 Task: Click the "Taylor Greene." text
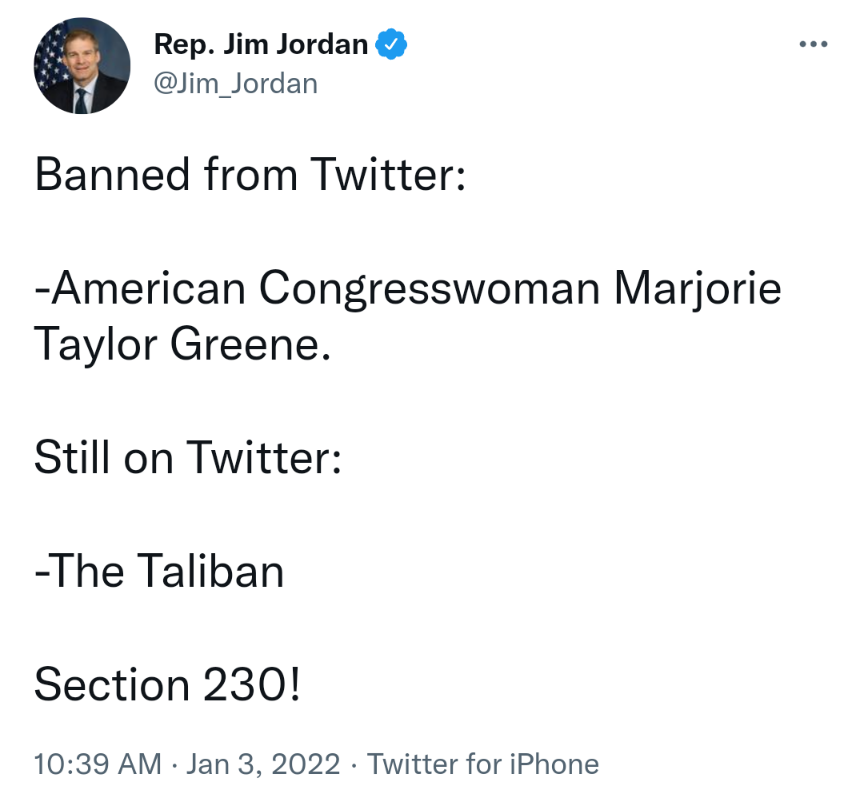coord(181,344)
